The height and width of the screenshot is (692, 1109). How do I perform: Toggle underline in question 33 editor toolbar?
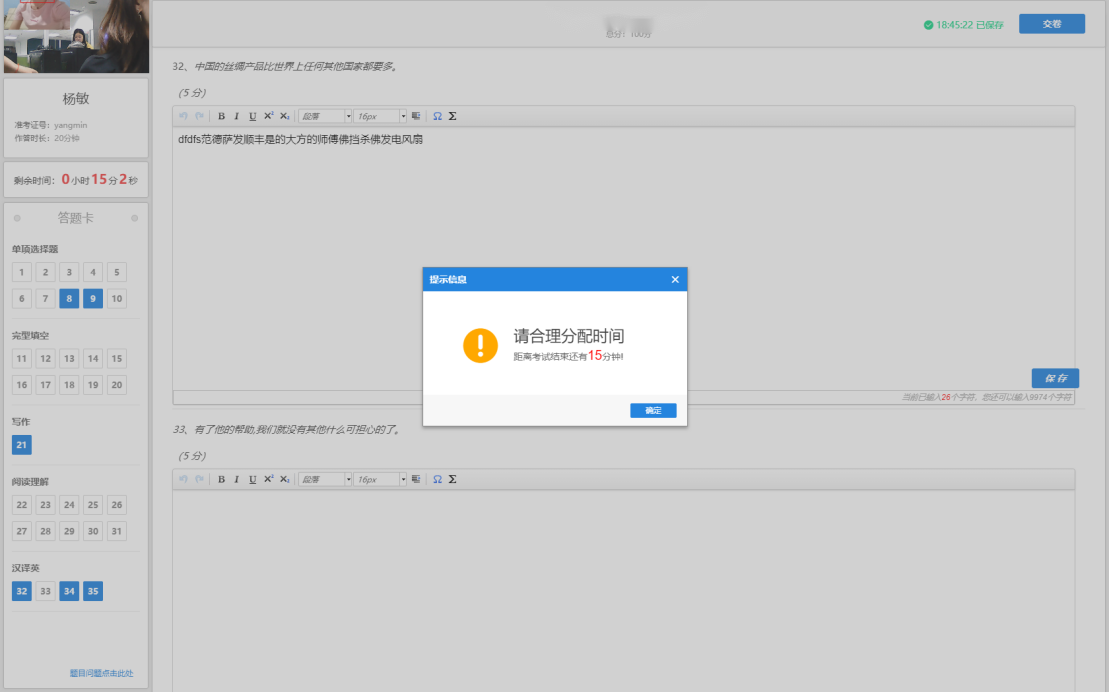(x=252, y=479)
